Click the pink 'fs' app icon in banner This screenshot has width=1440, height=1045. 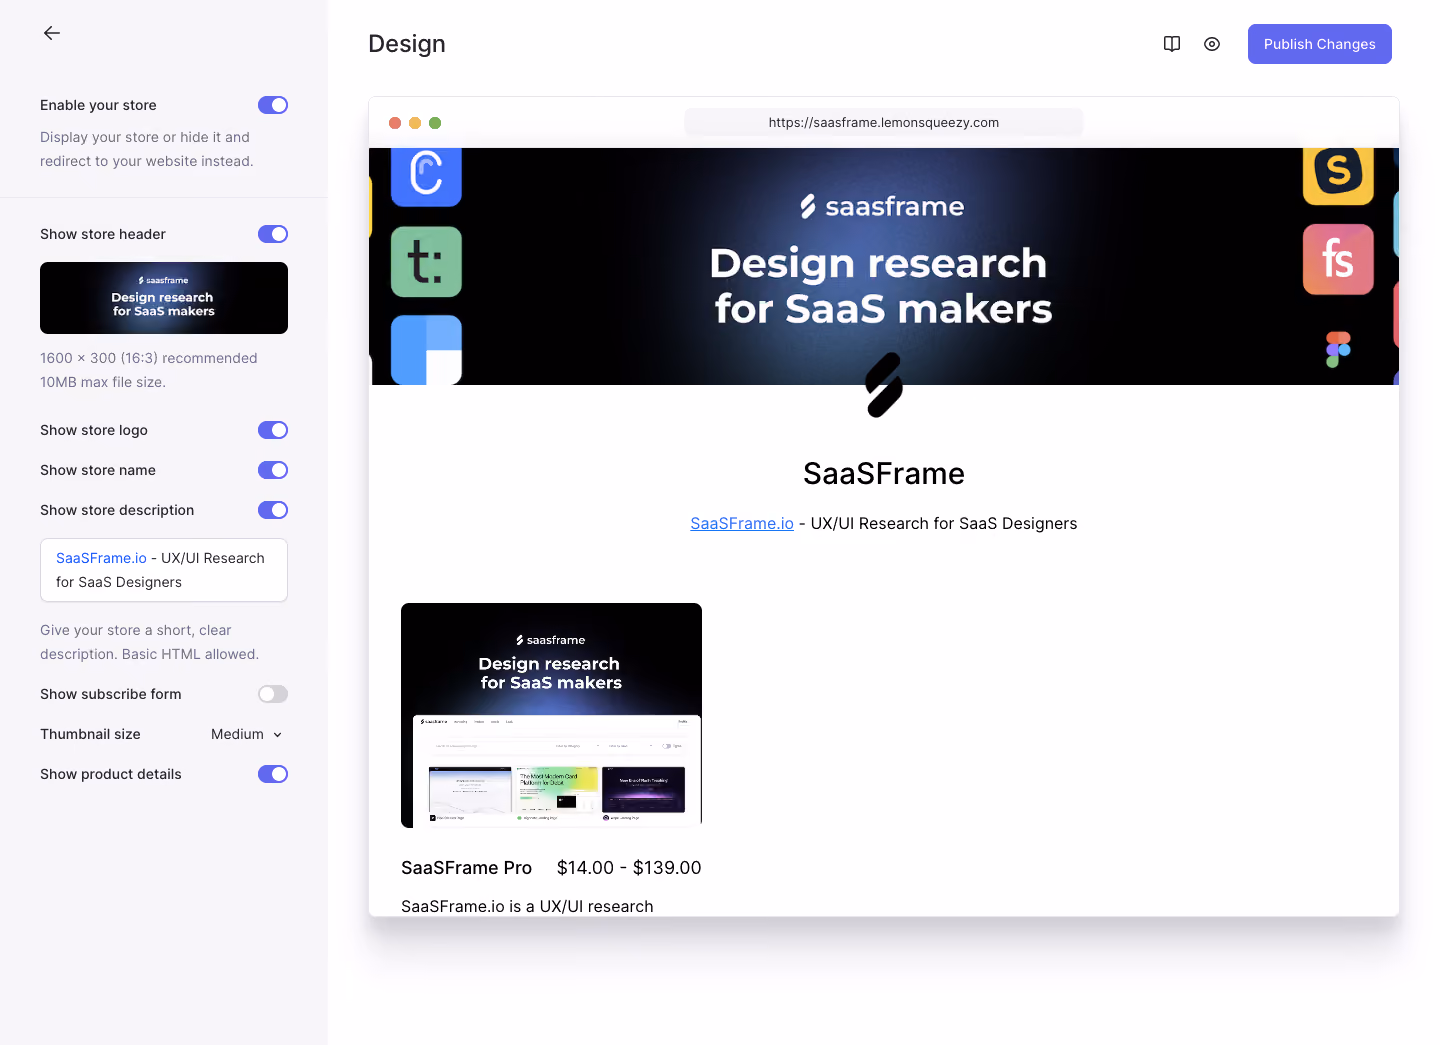point(1338,259)
